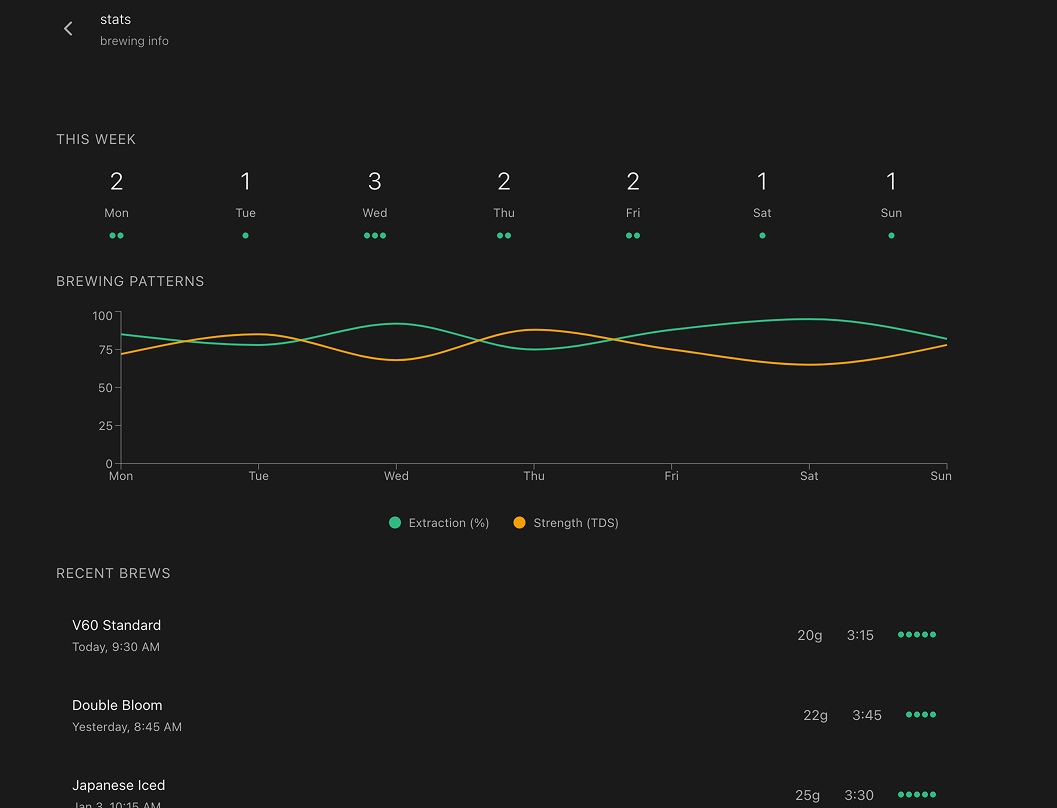The image size is (1057, 808).
Task: Select the Wed label on chart axis
Action: click(x=396, y=476)
